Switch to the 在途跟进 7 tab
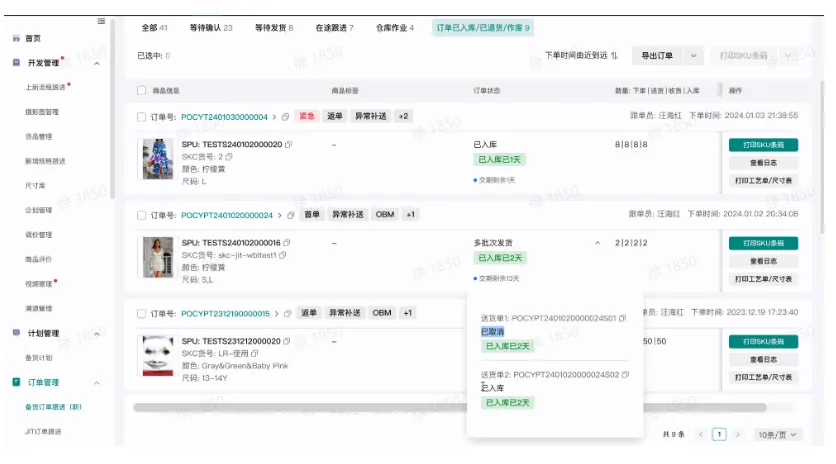The image size is (836, 464). (x=334, y=28)
